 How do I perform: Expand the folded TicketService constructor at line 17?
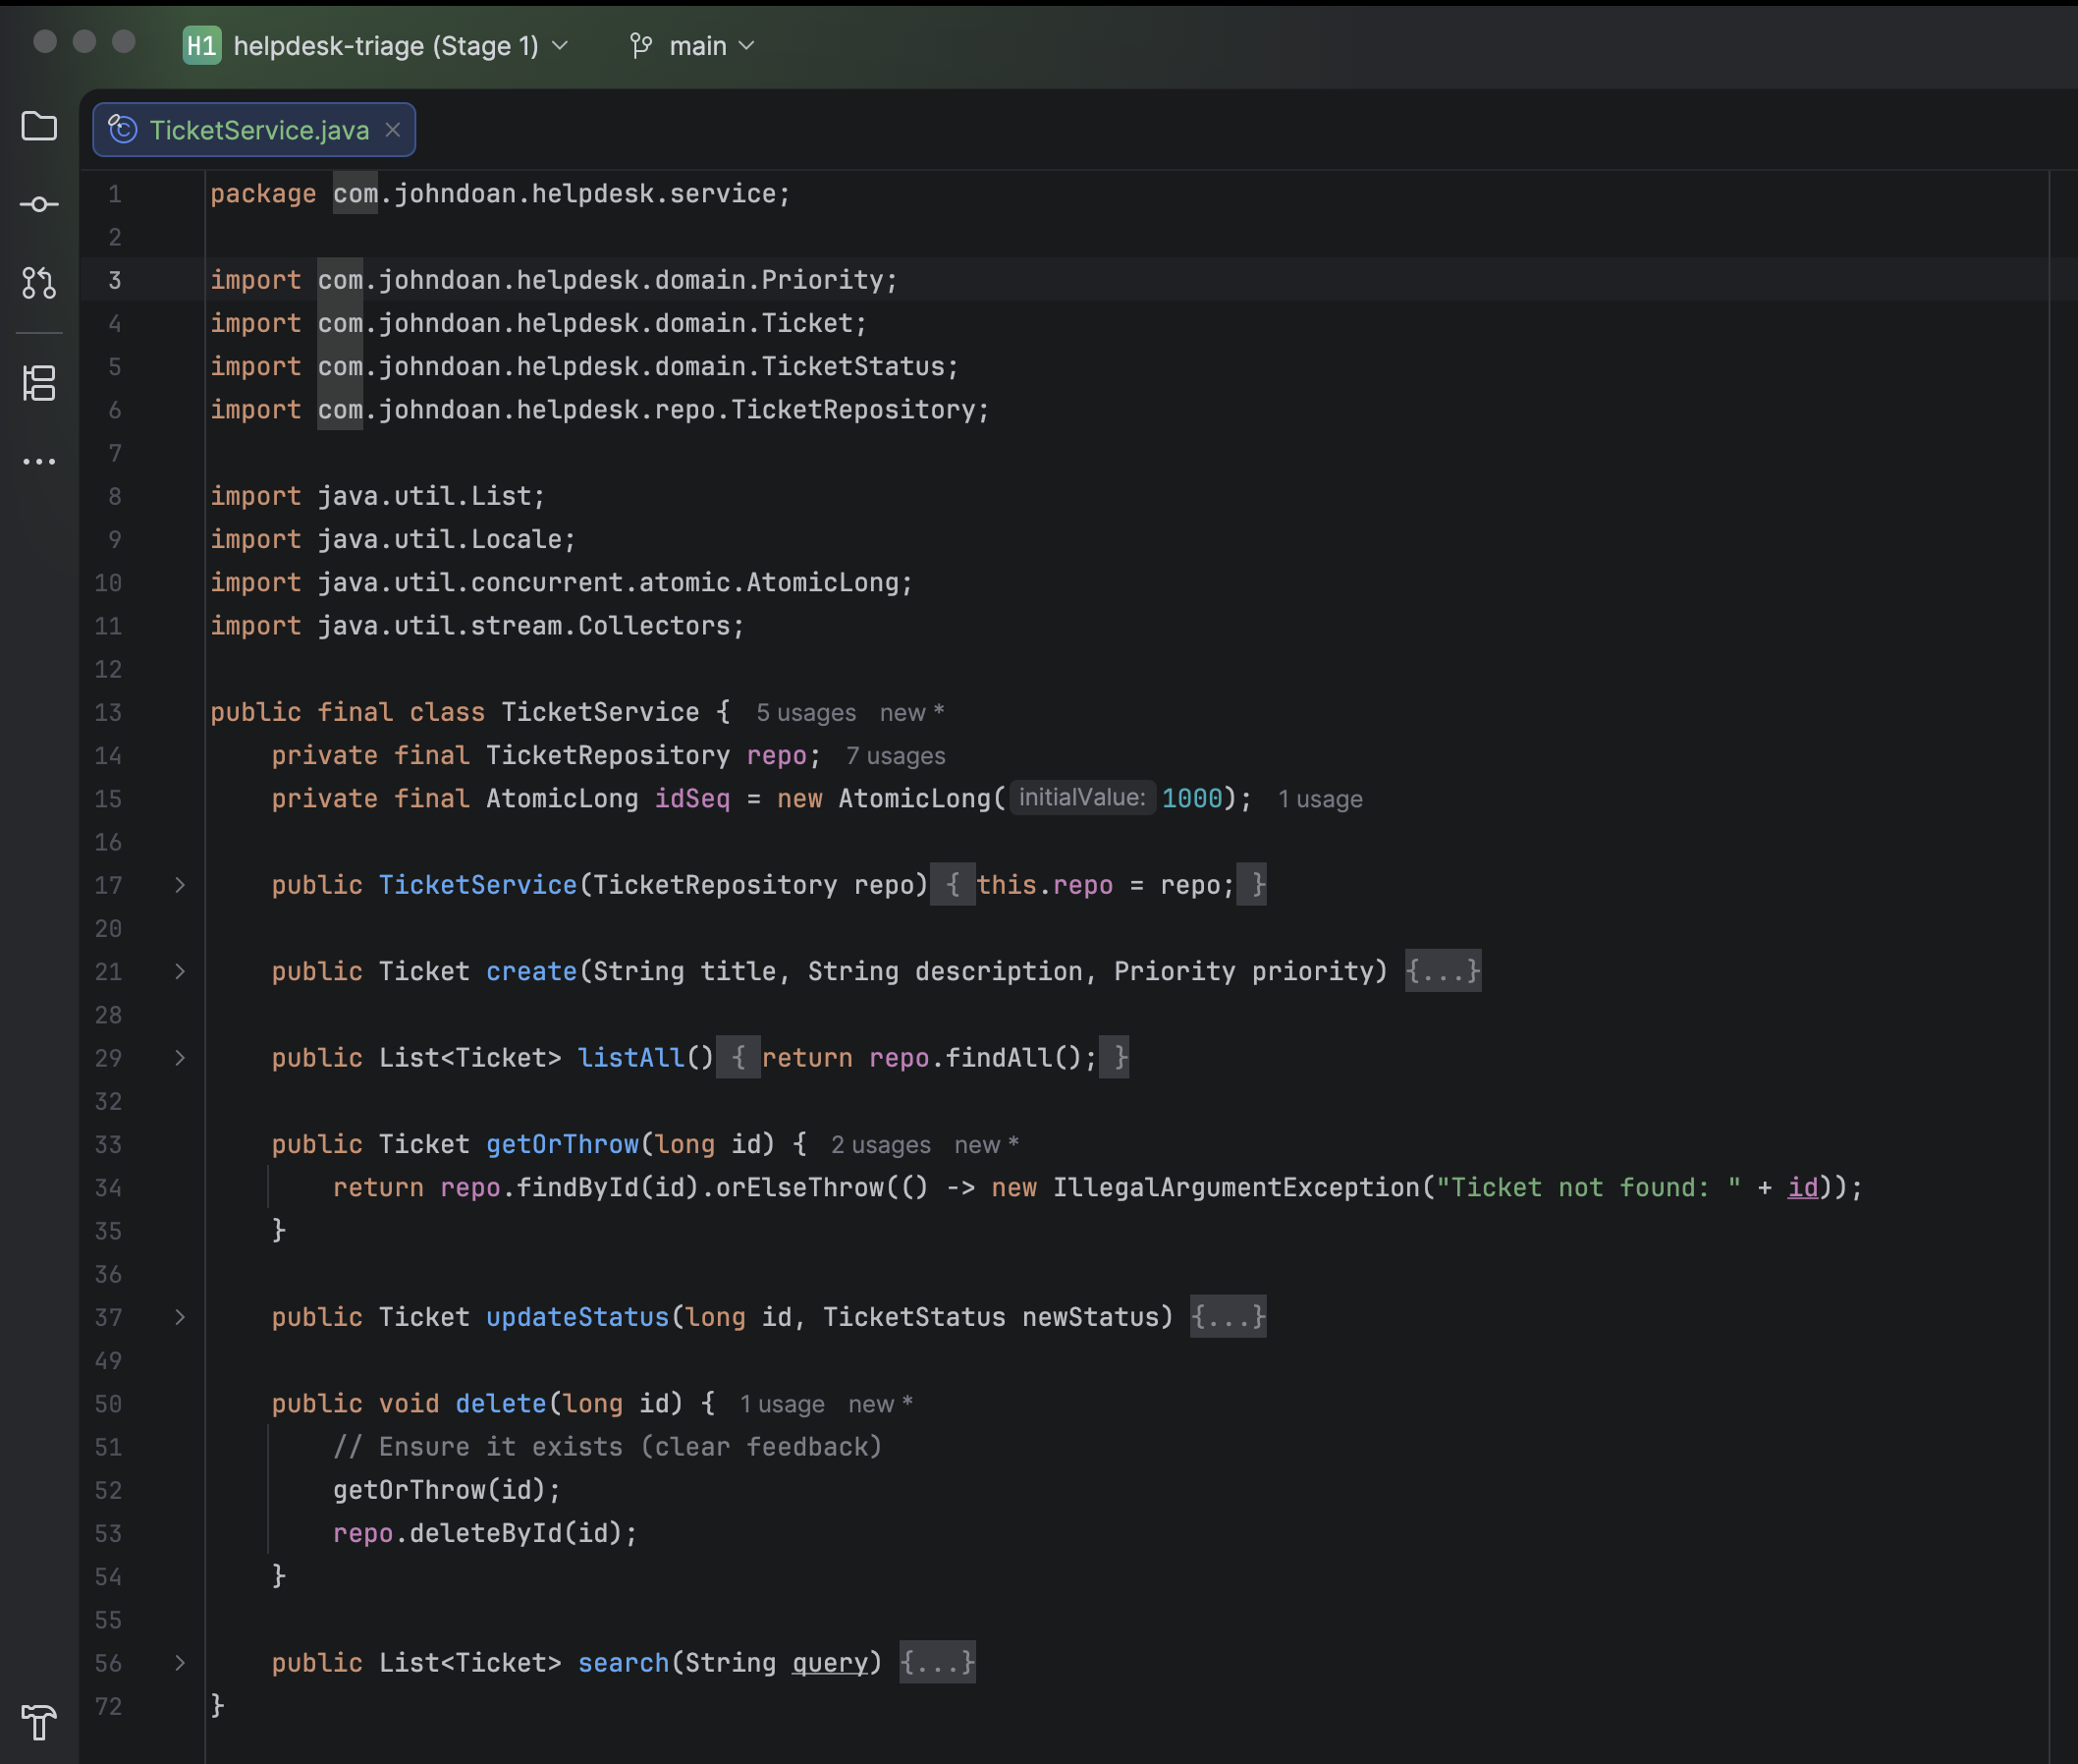pyautogui.click(x=179, y=885)
